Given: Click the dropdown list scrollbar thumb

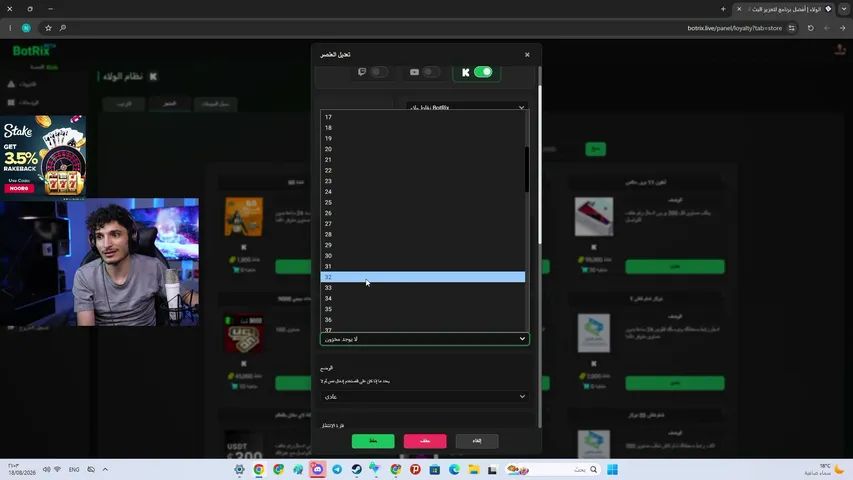Looking at the screenshot, I should pos(527,169).
